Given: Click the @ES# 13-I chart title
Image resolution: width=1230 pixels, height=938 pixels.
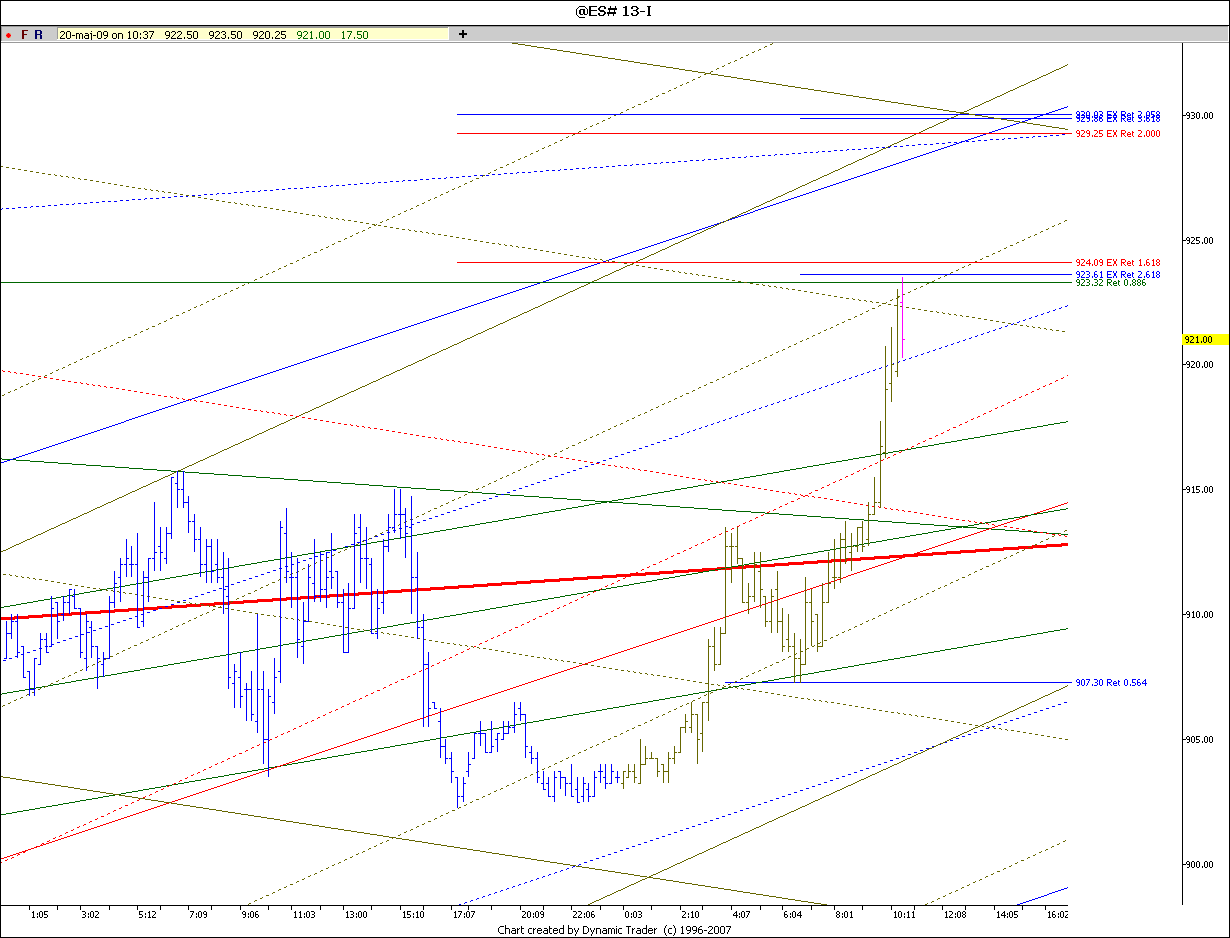Looking at the screenshot, I should 615,11.
